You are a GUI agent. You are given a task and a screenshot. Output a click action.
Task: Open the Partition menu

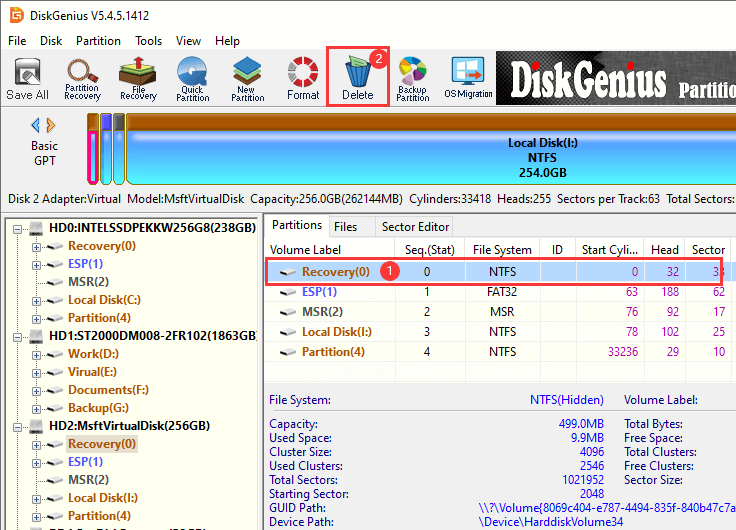(98, 41)
